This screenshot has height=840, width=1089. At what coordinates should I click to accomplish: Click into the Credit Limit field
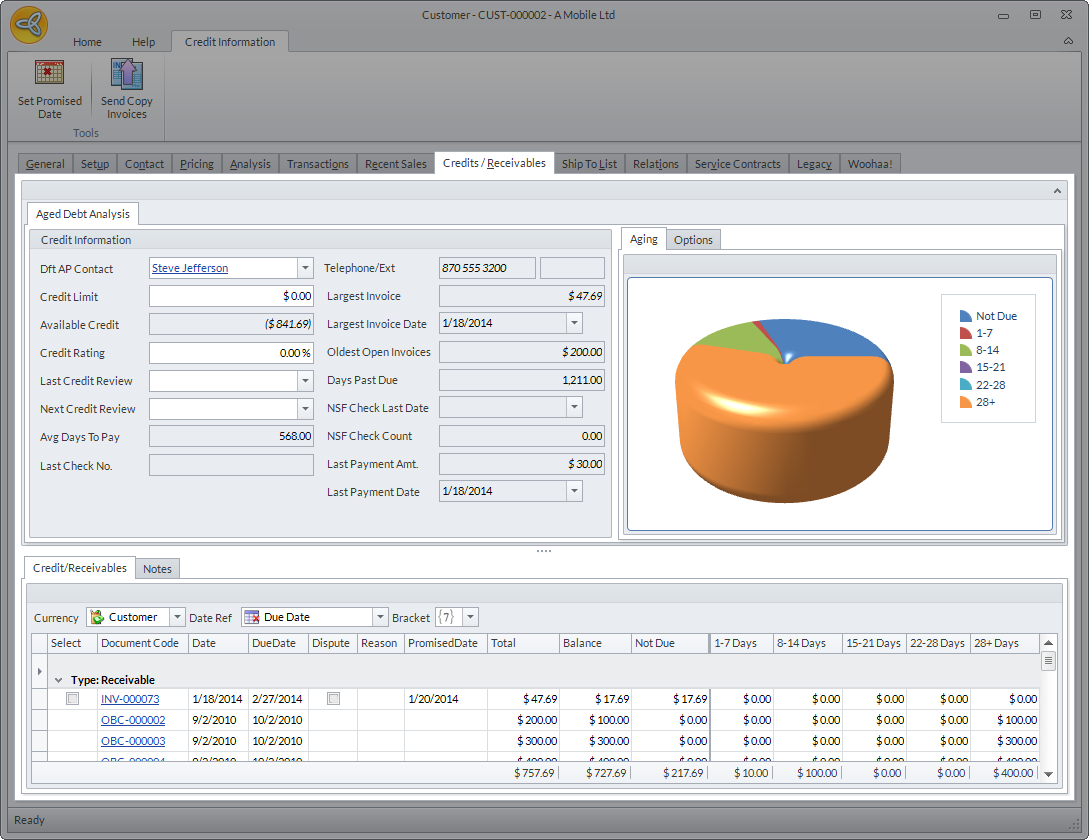(x=231, y=296)
